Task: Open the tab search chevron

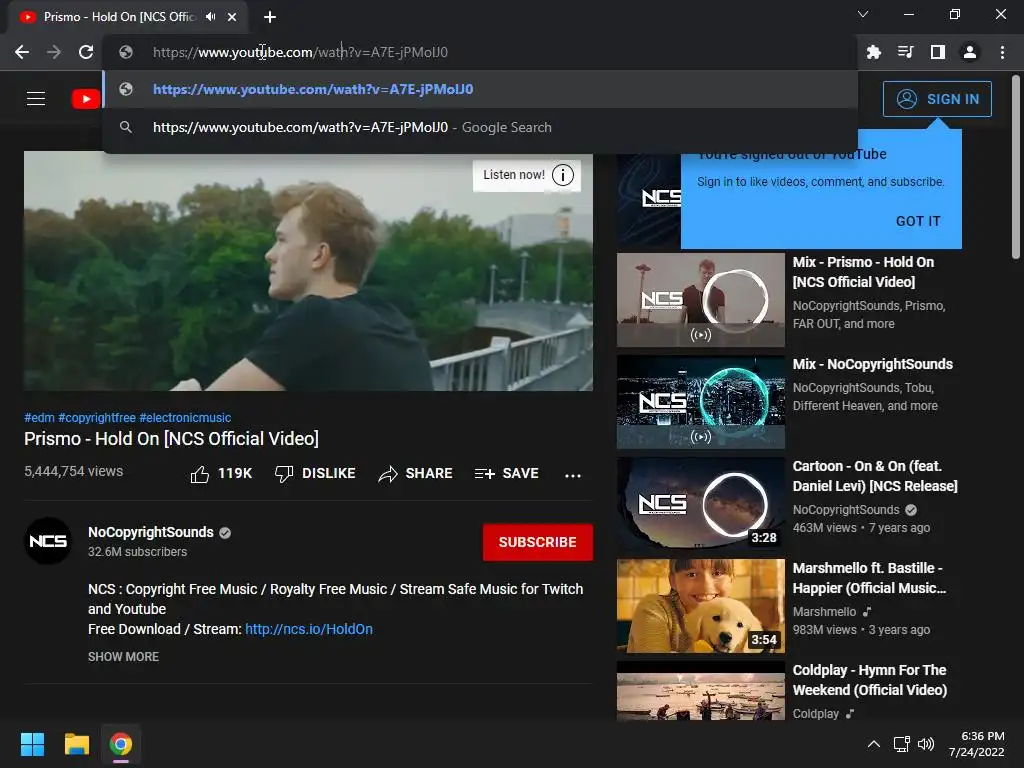Action: click(x=863, y=14)
